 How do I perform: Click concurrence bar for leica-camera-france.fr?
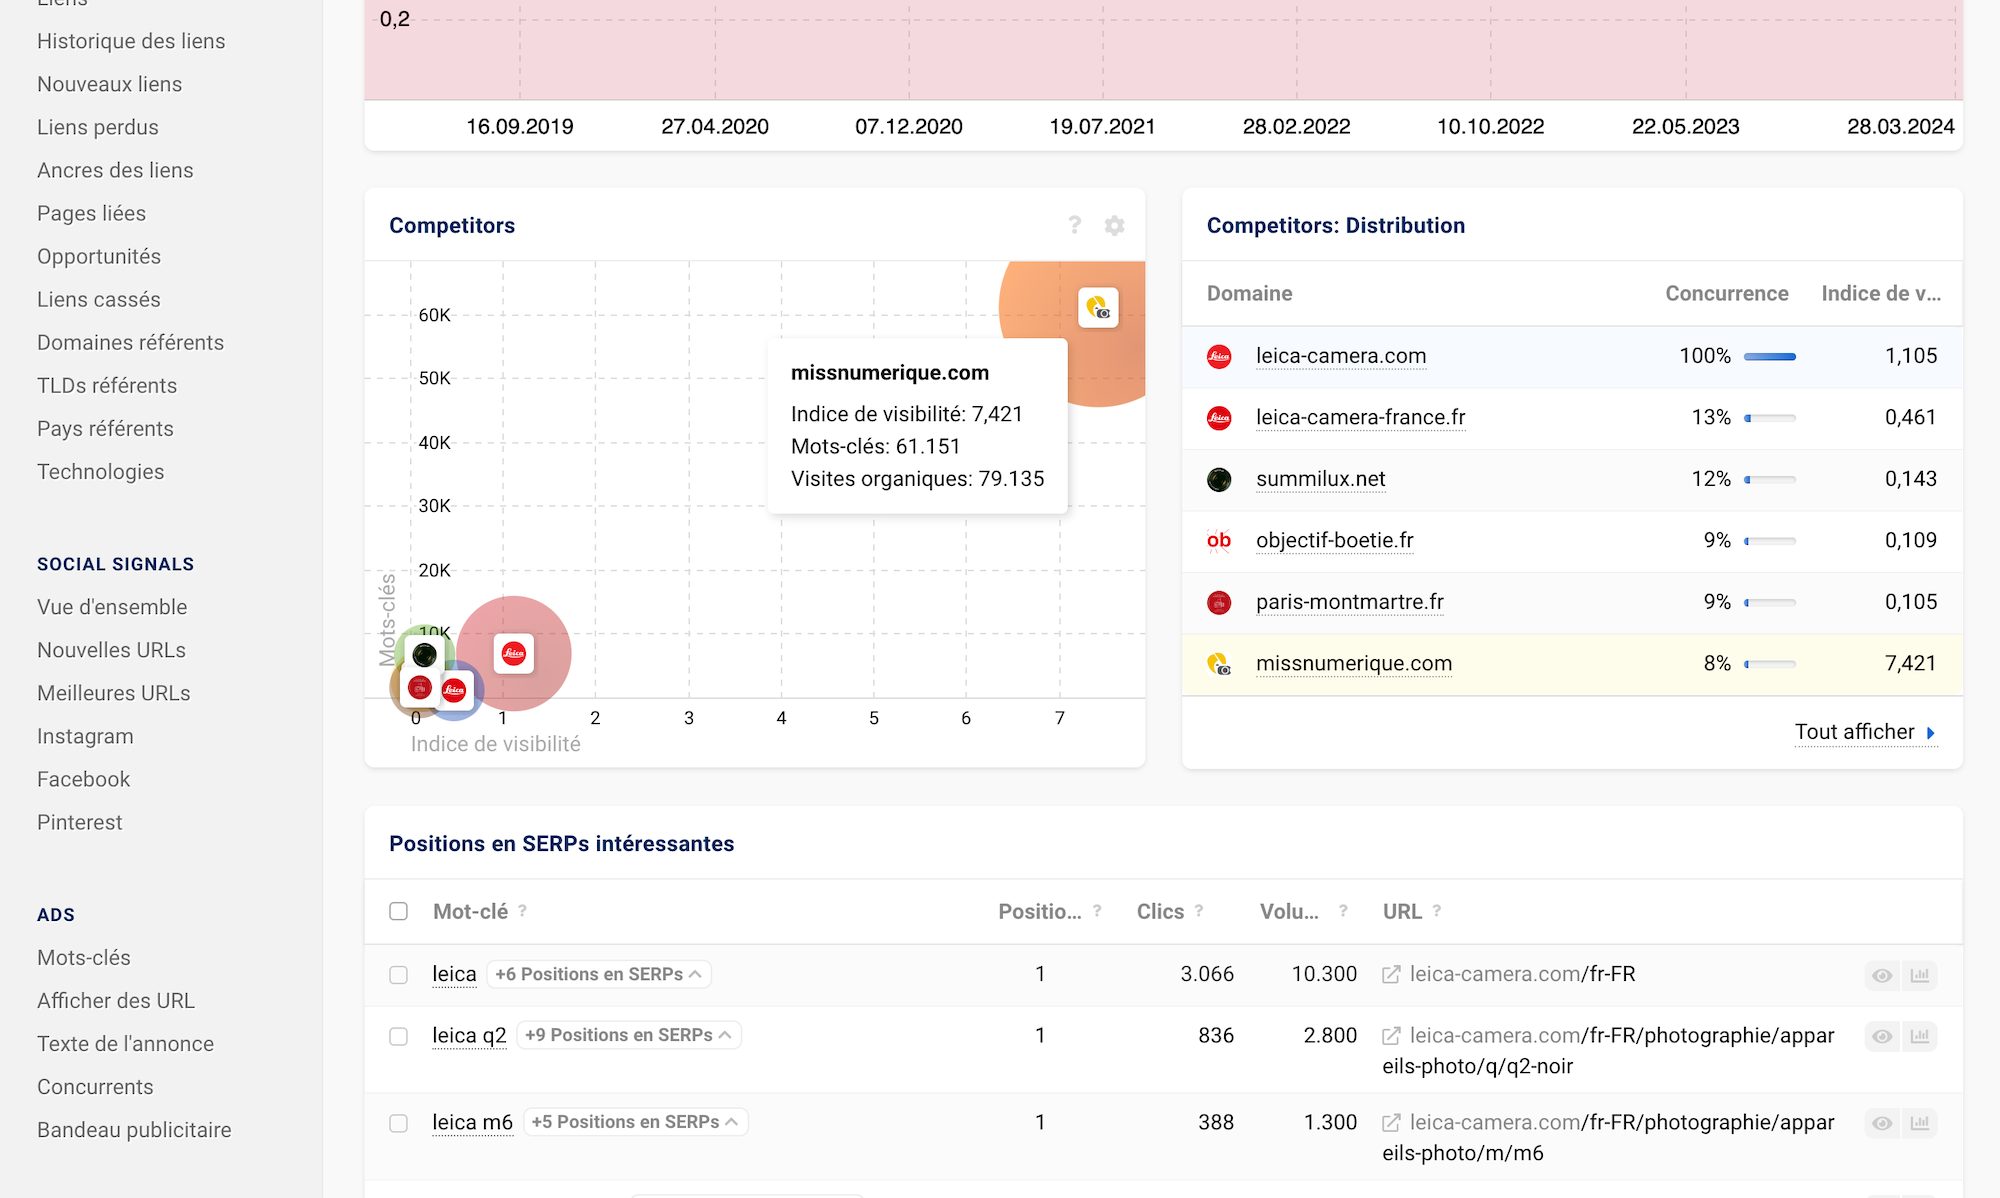[x=1770, y=418]
